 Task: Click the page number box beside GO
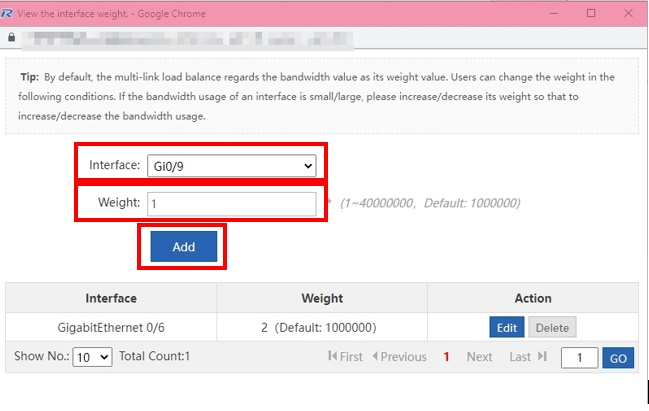click(579, 358)
